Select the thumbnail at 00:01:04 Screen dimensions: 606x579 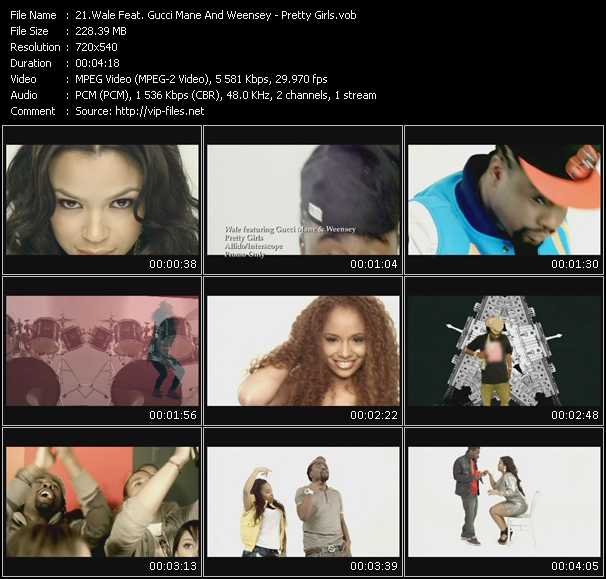click(303, 199)
